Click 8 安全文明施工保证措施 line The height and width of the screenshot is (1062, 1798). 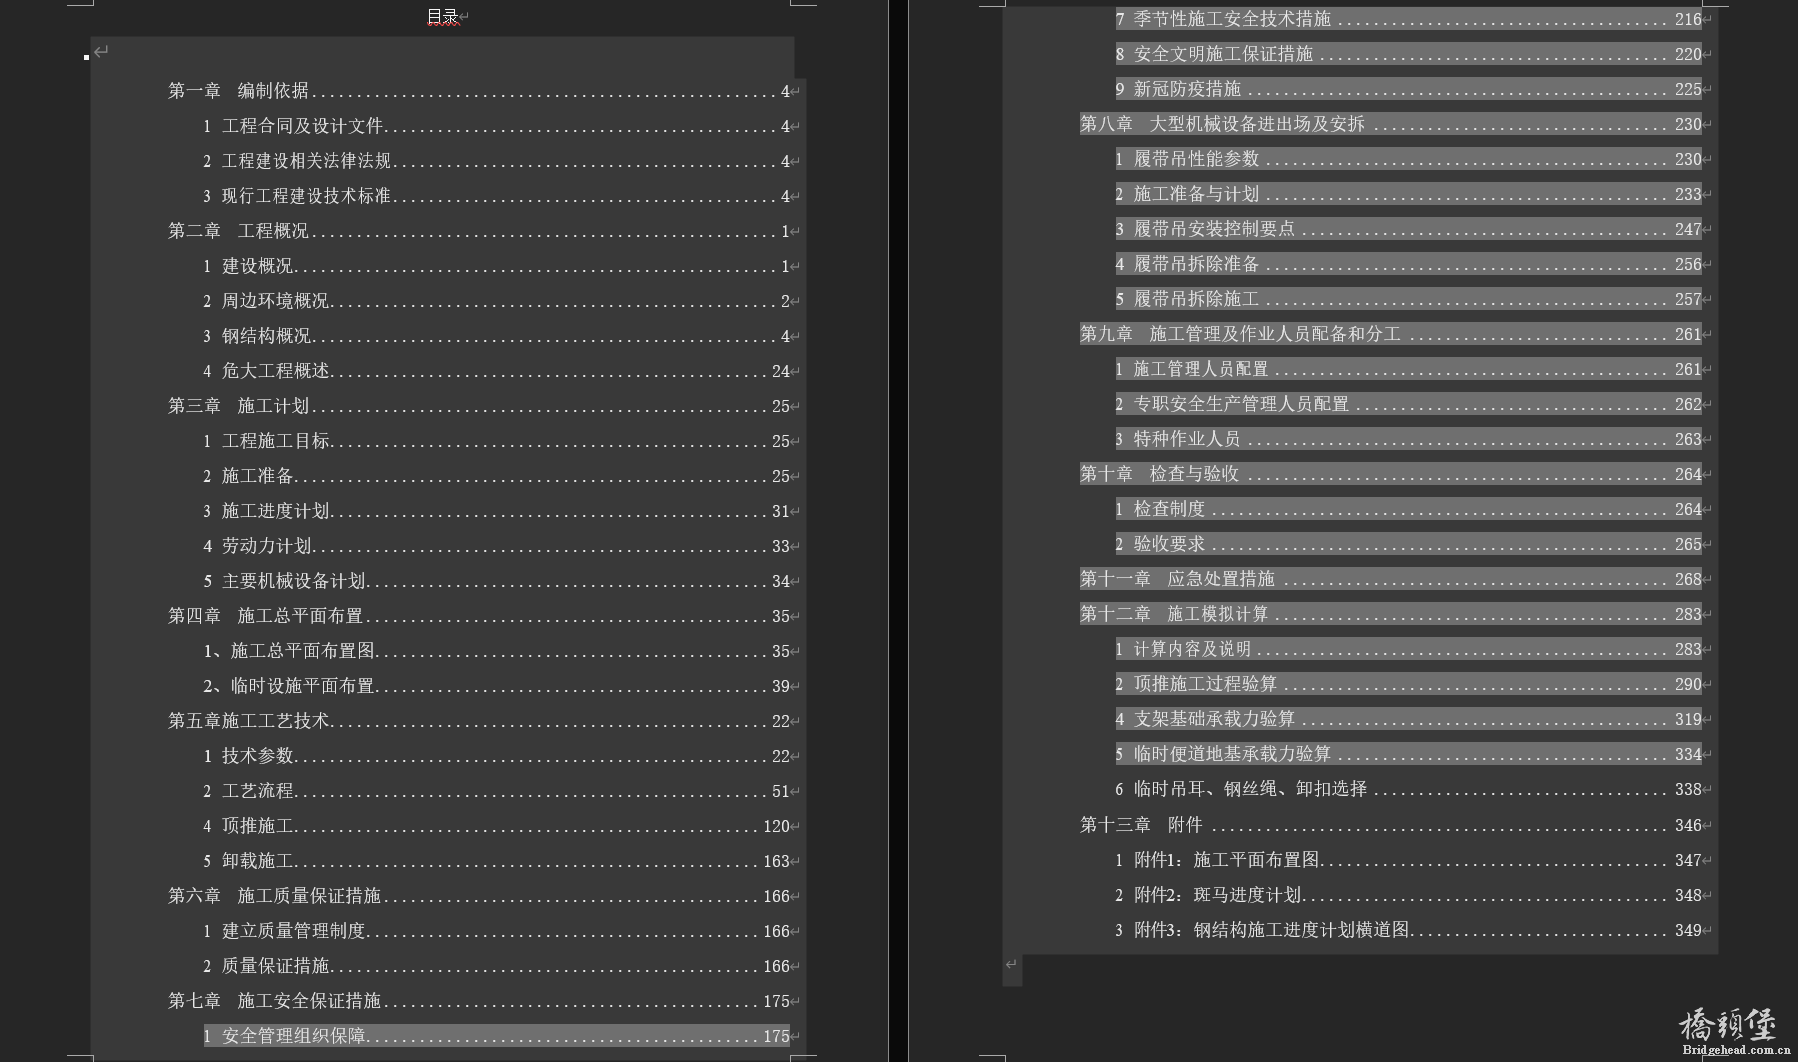tap(1409, 54)
